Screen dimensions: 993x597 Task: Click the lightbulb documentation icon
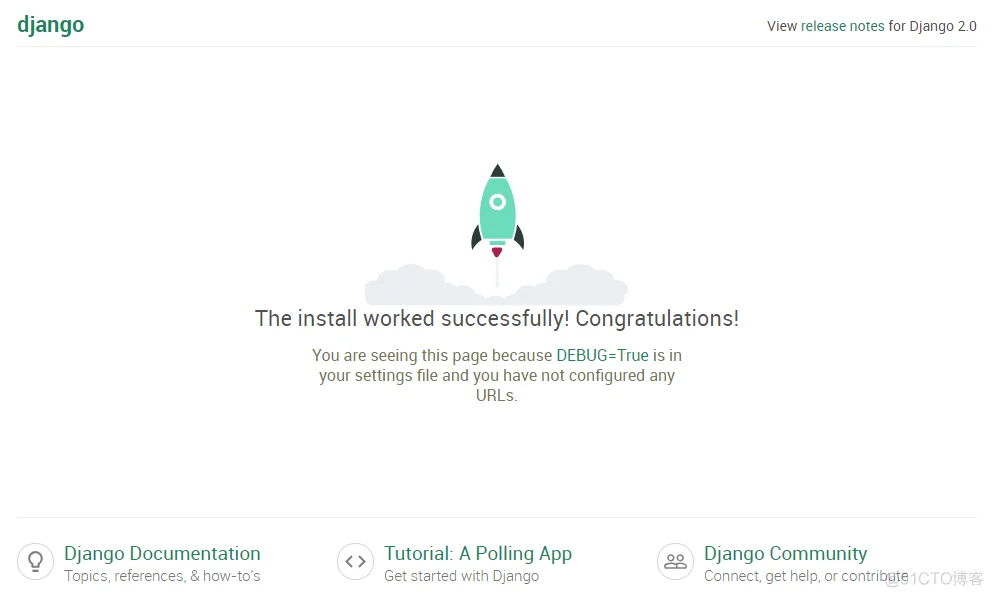pyautogui.click(x=35, y=562)
